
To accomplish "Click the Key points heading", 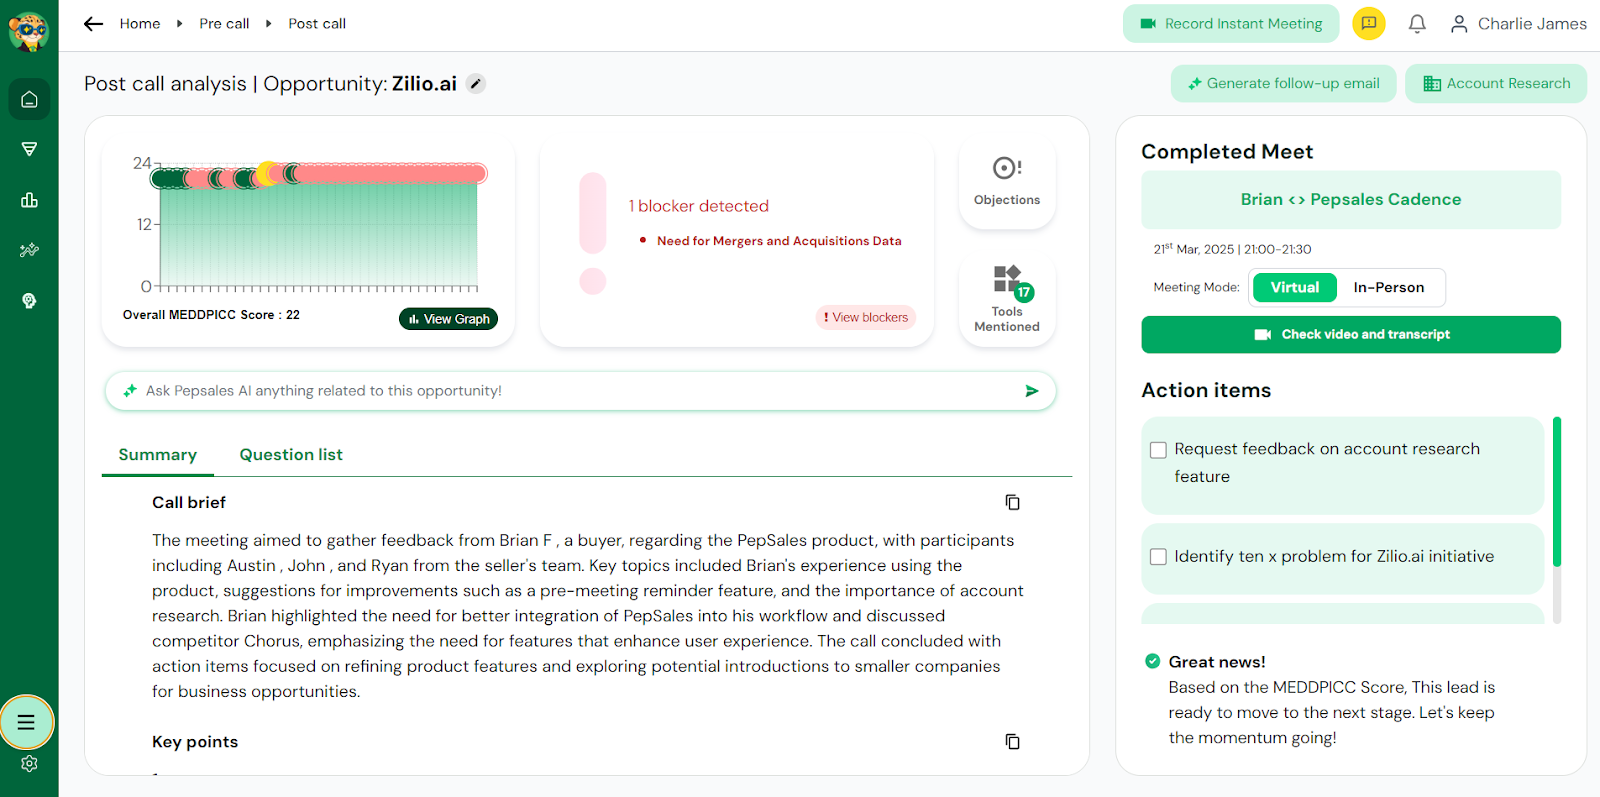I will point(195,742).
